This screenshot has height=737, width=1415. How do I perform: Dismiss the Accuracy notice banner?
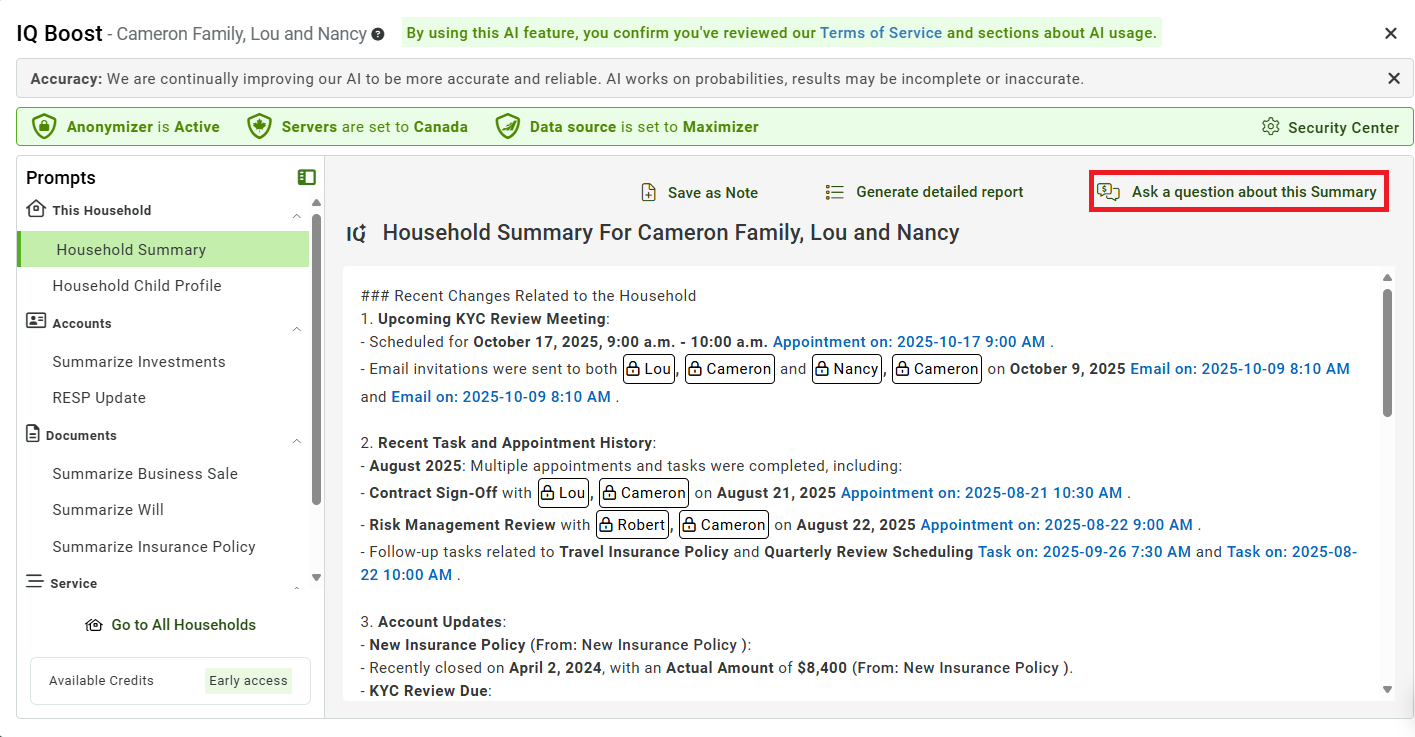1394,78
